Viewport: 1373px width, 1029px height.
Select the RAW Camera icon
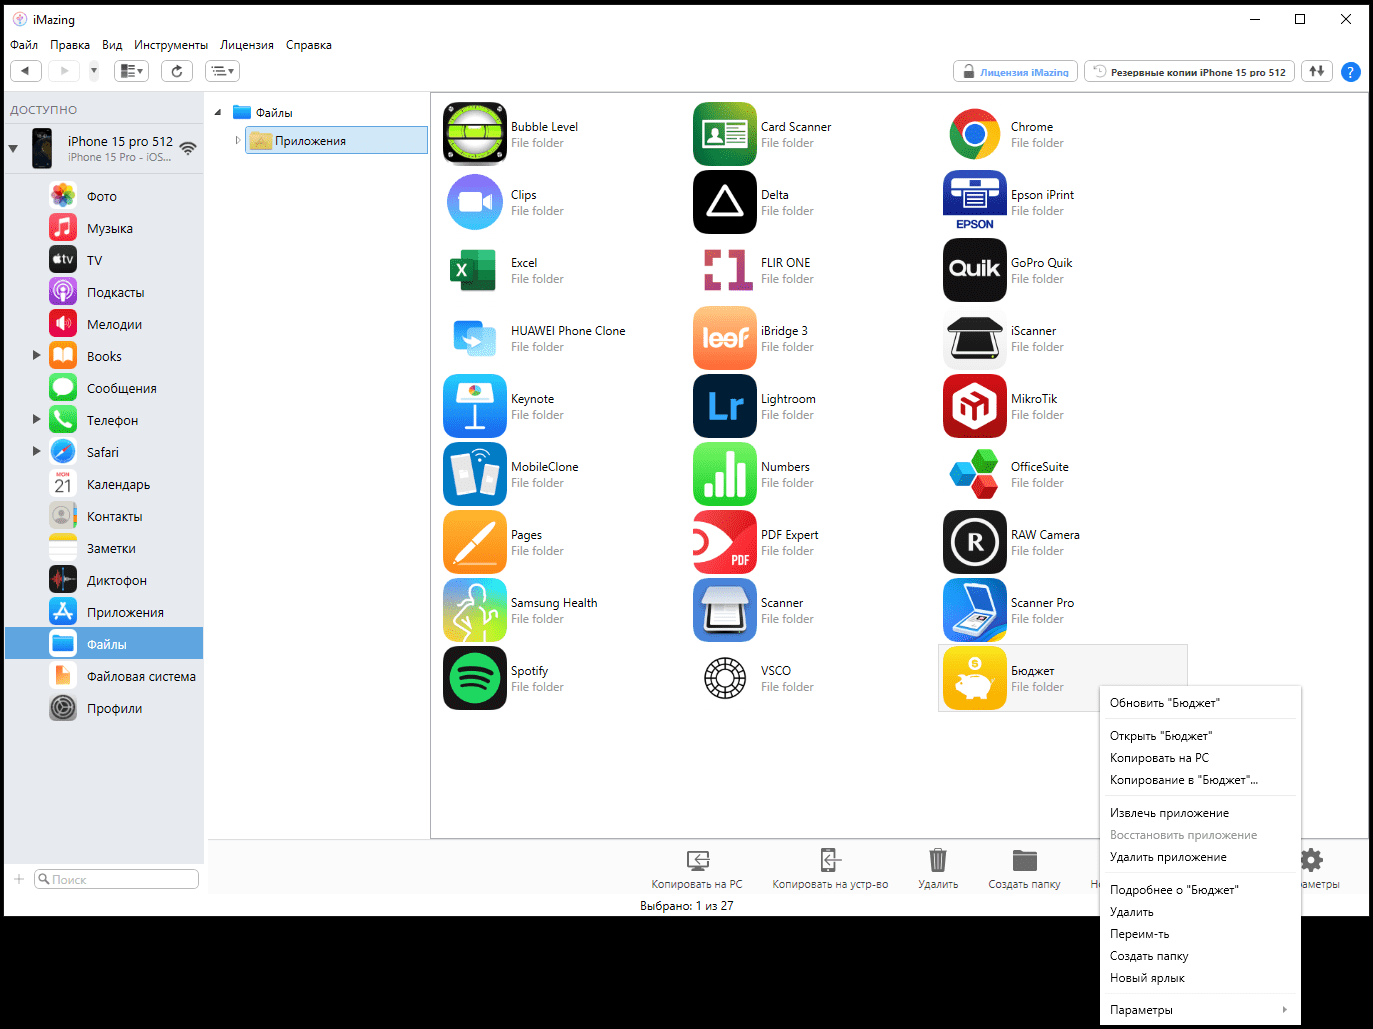pos(975,542)
